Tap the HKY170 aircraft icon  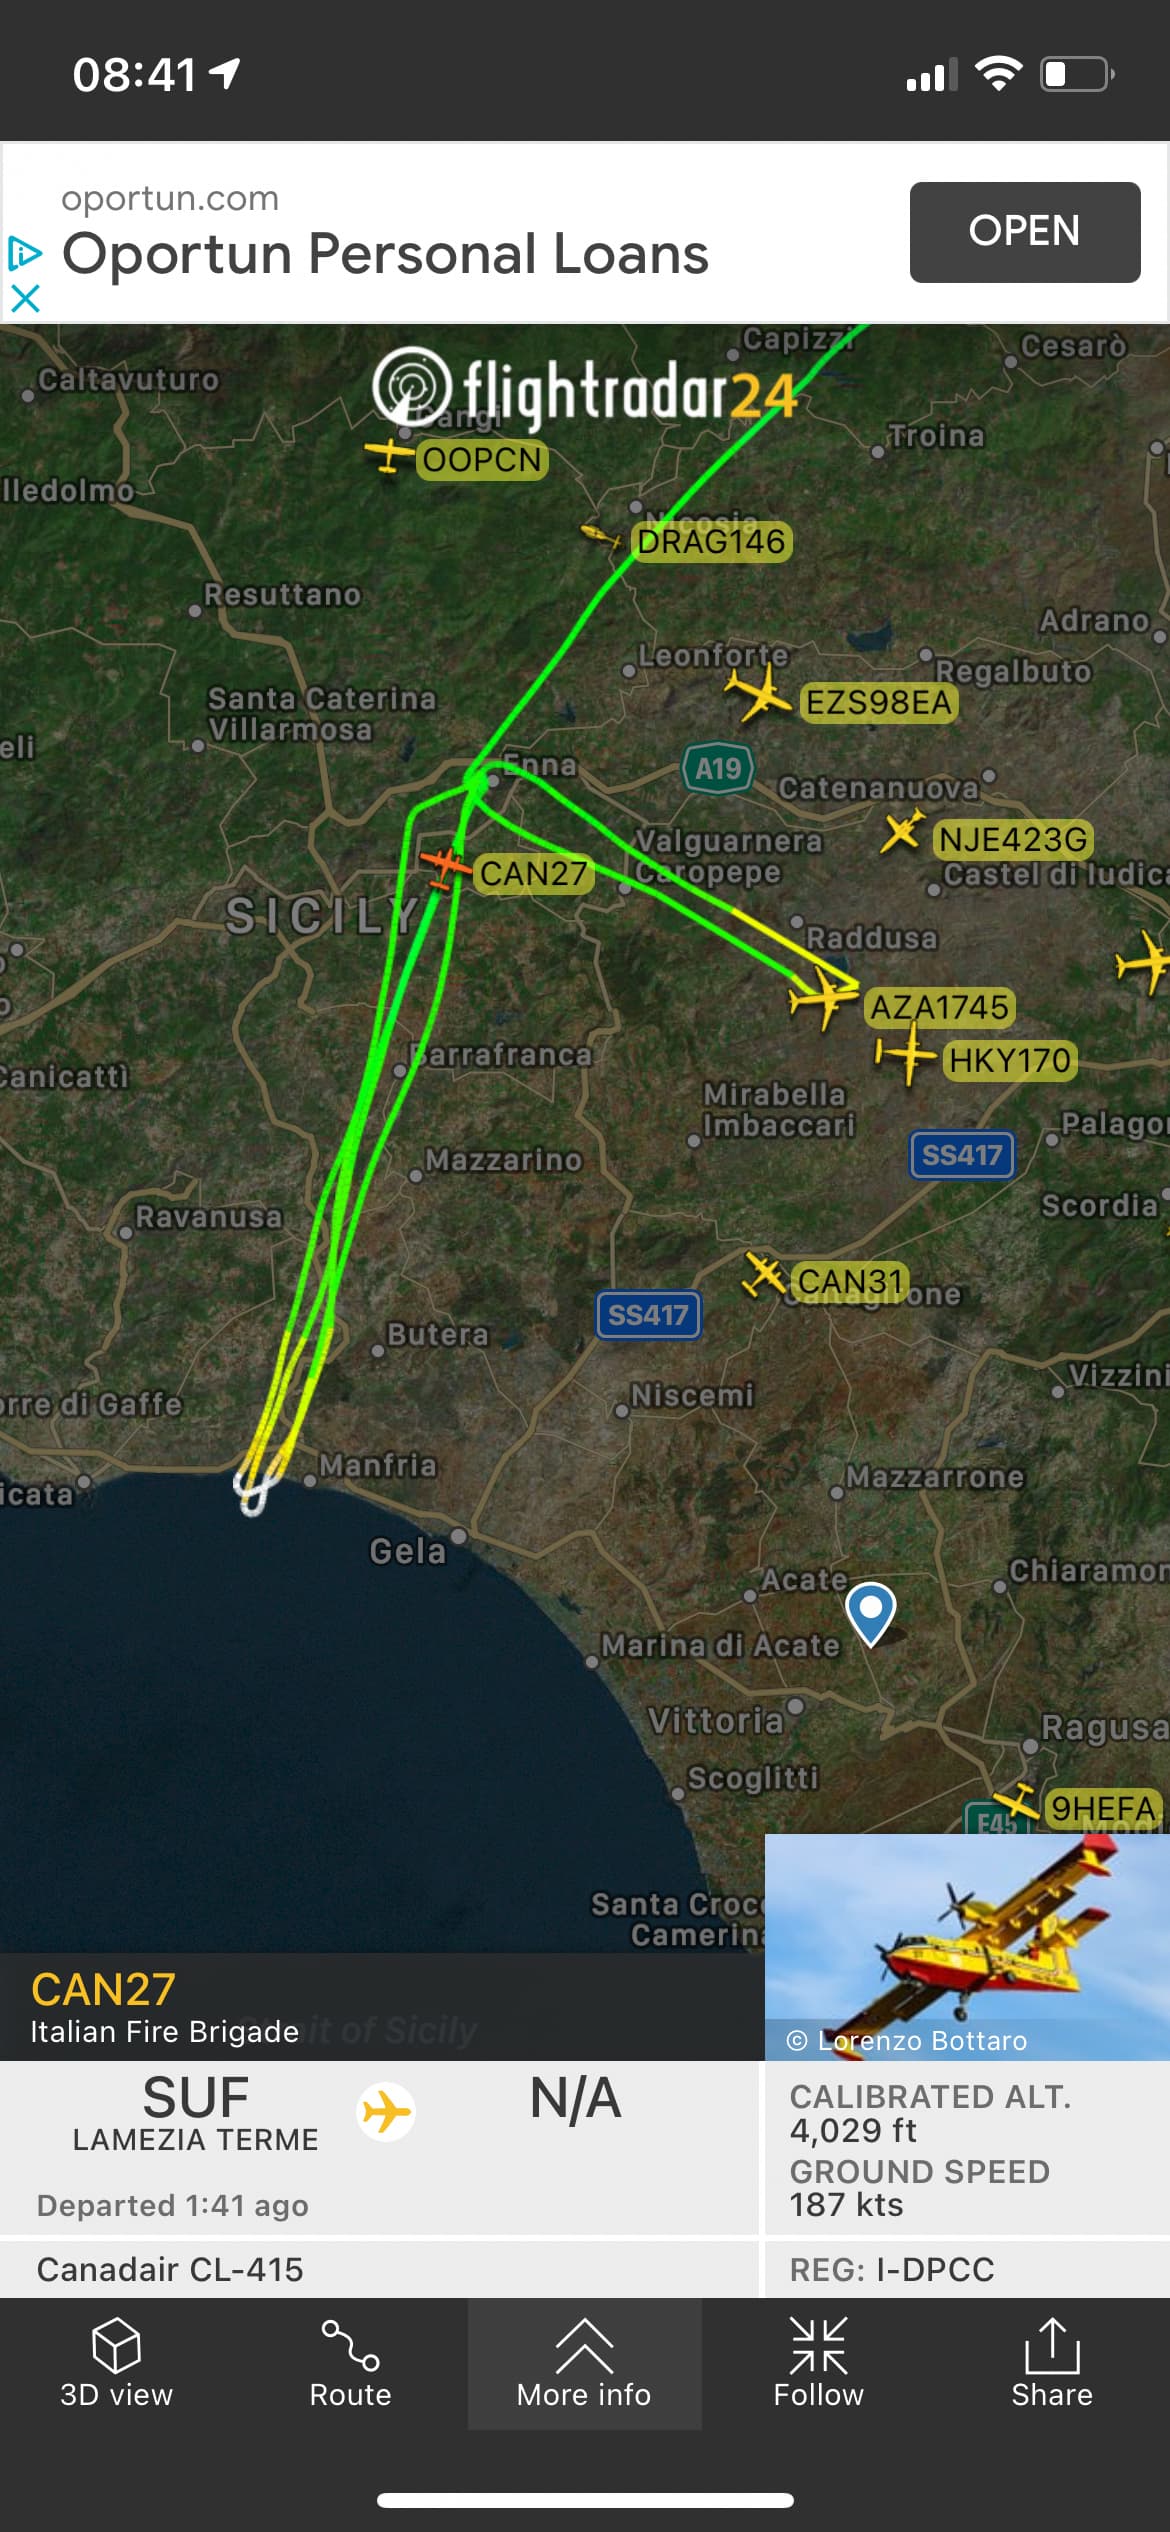click(x=905, y=1053)
